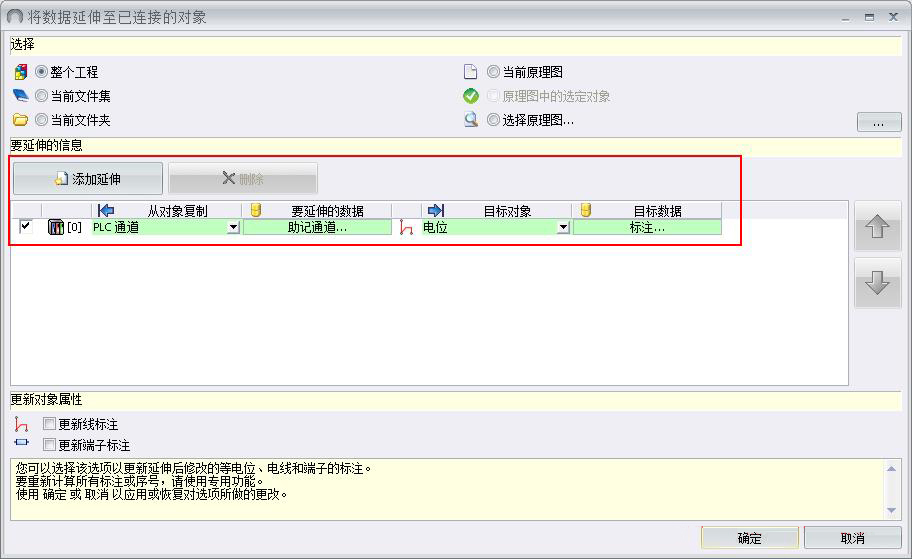Enable the 更新端子标注 checkbox
The height and width of the screenshot is (559, 912).
(x=49, y=445)
